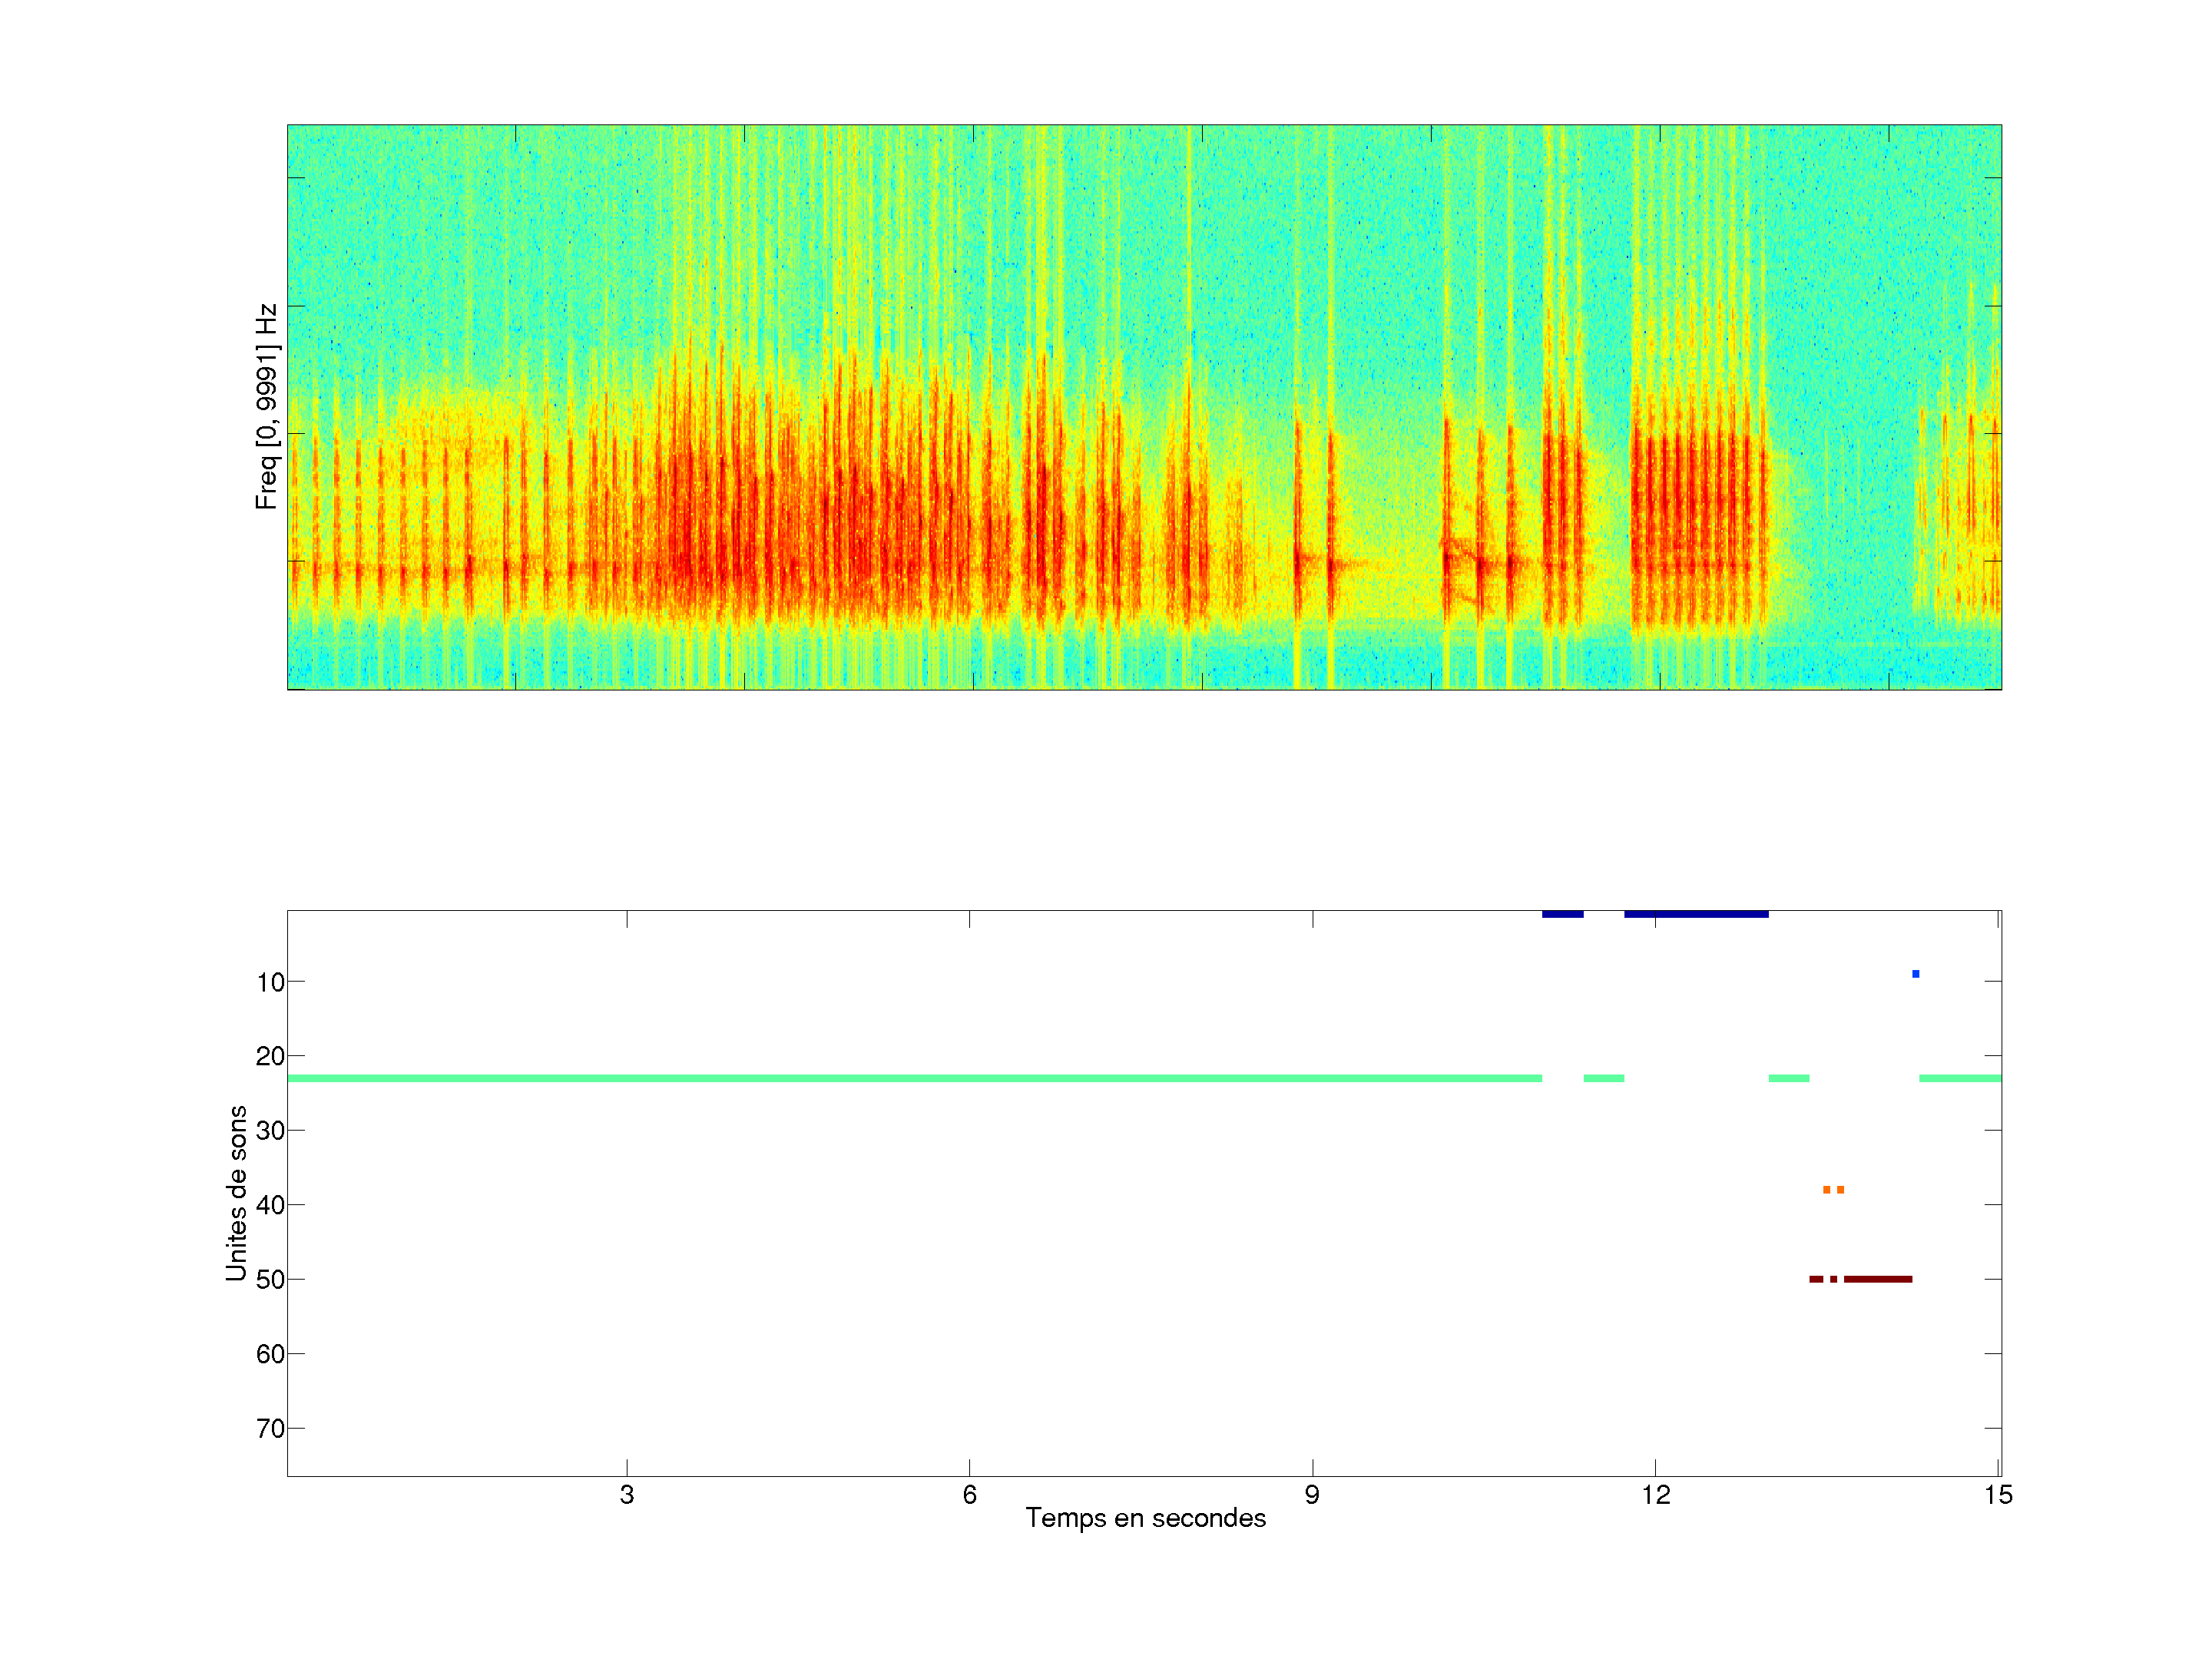The height and width of the screenshot is (1659, 2212).
Task: Click the last green segment near 15 seconds
Action: point(1959,1078)
